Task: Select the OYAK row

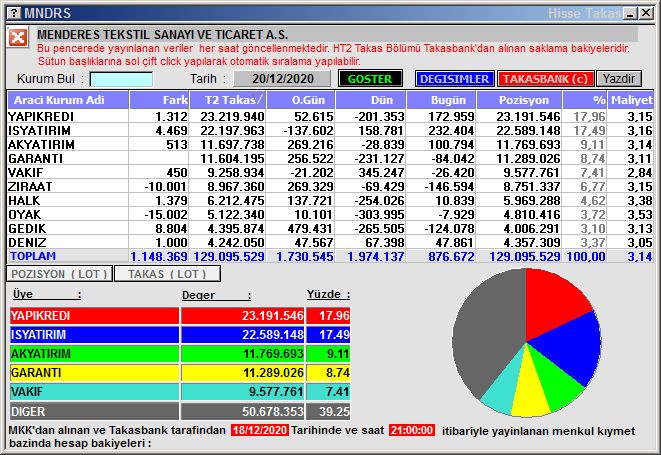Action: (x=330, y=214)
